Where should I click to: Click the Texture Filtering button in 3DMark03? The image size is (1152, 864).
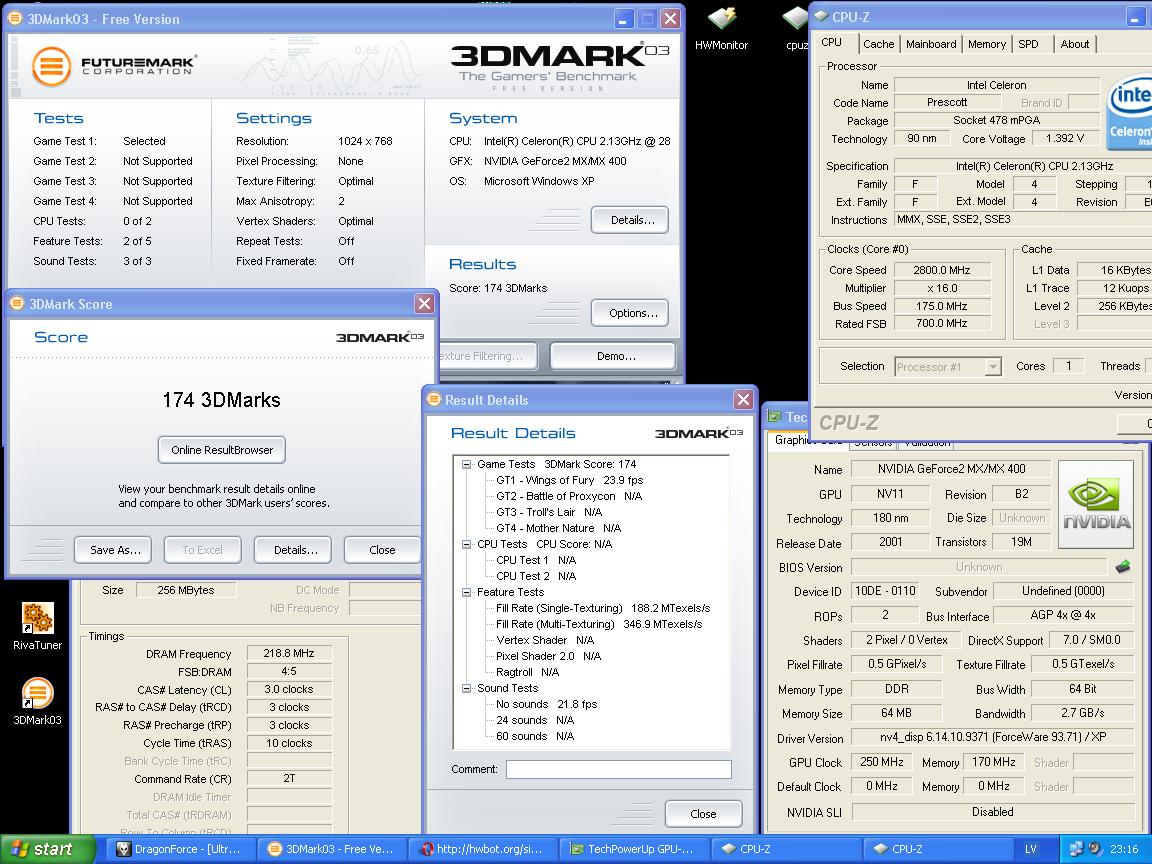487,356
